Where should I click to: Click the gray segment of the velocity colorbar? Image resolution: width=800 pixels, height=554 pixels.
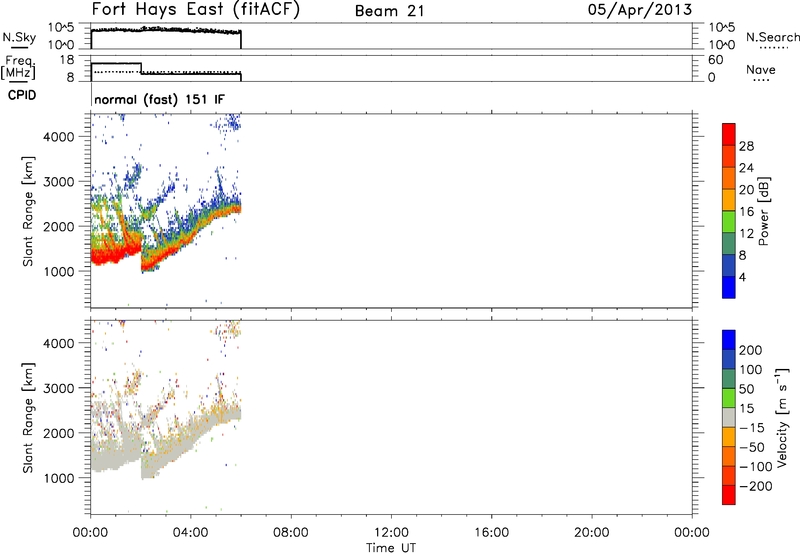(x=729, y=417)
